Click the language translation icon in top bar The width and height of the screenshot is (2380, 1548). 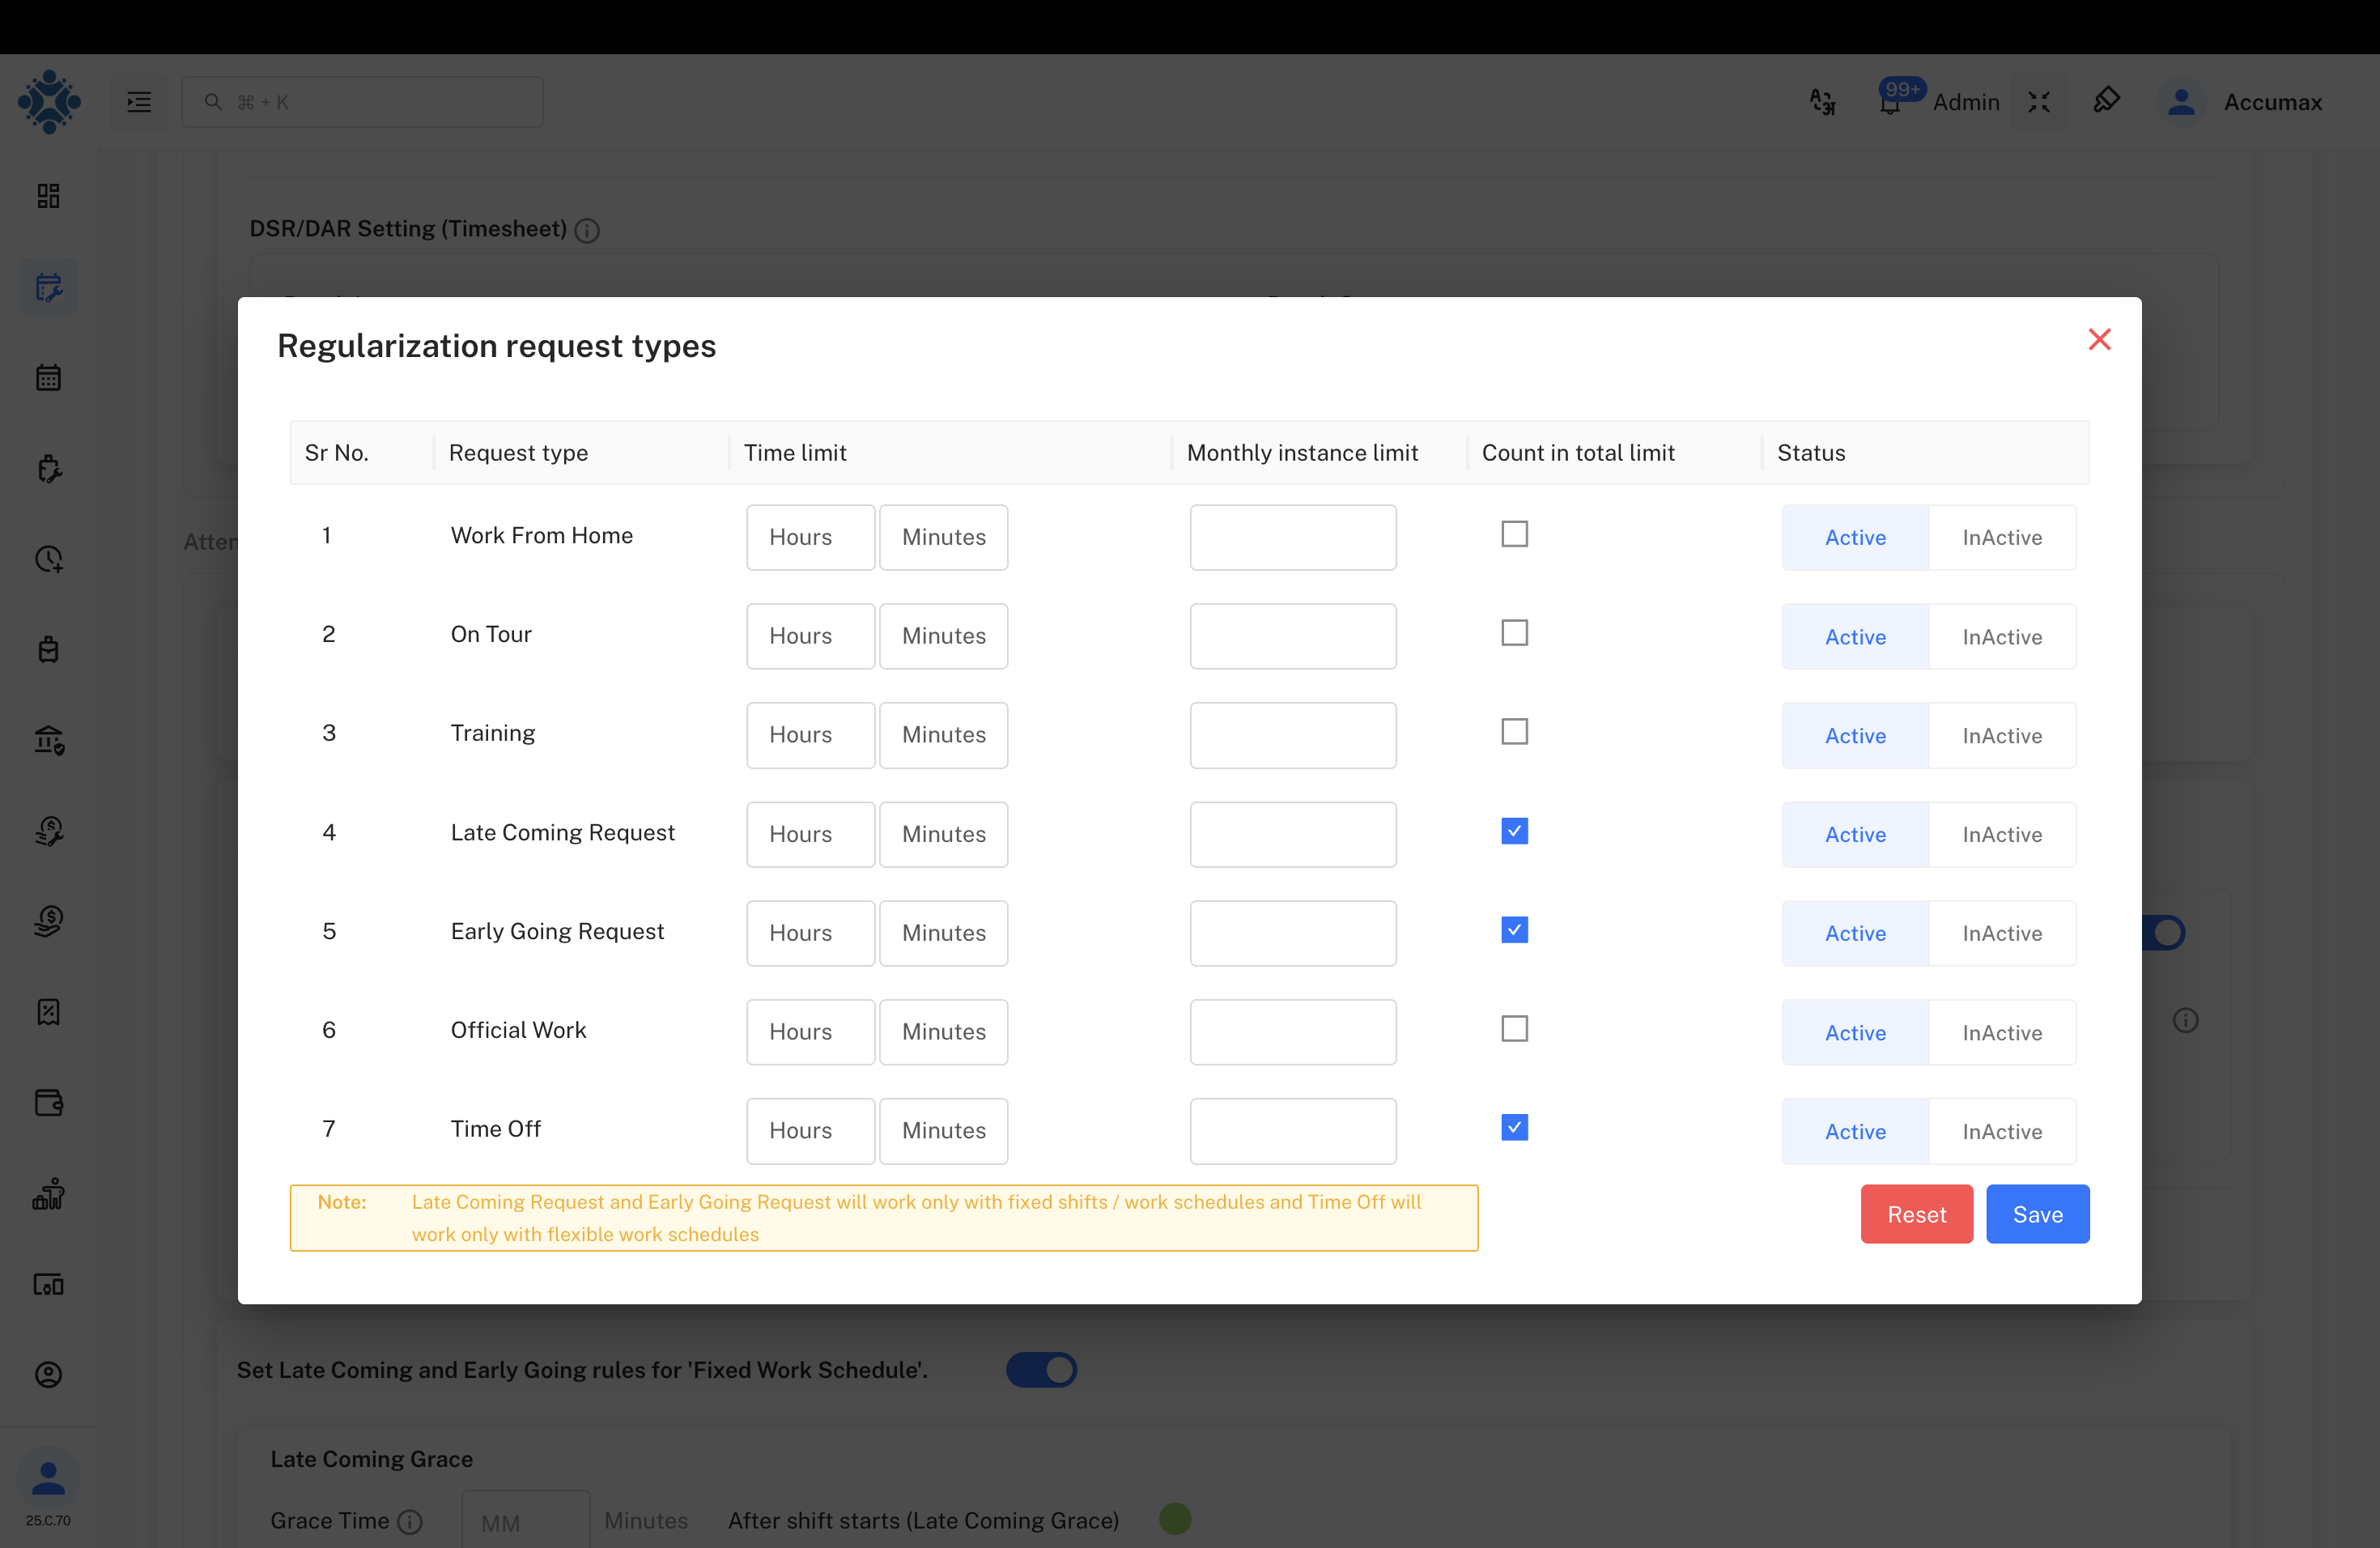click(x=1822, y=101)
